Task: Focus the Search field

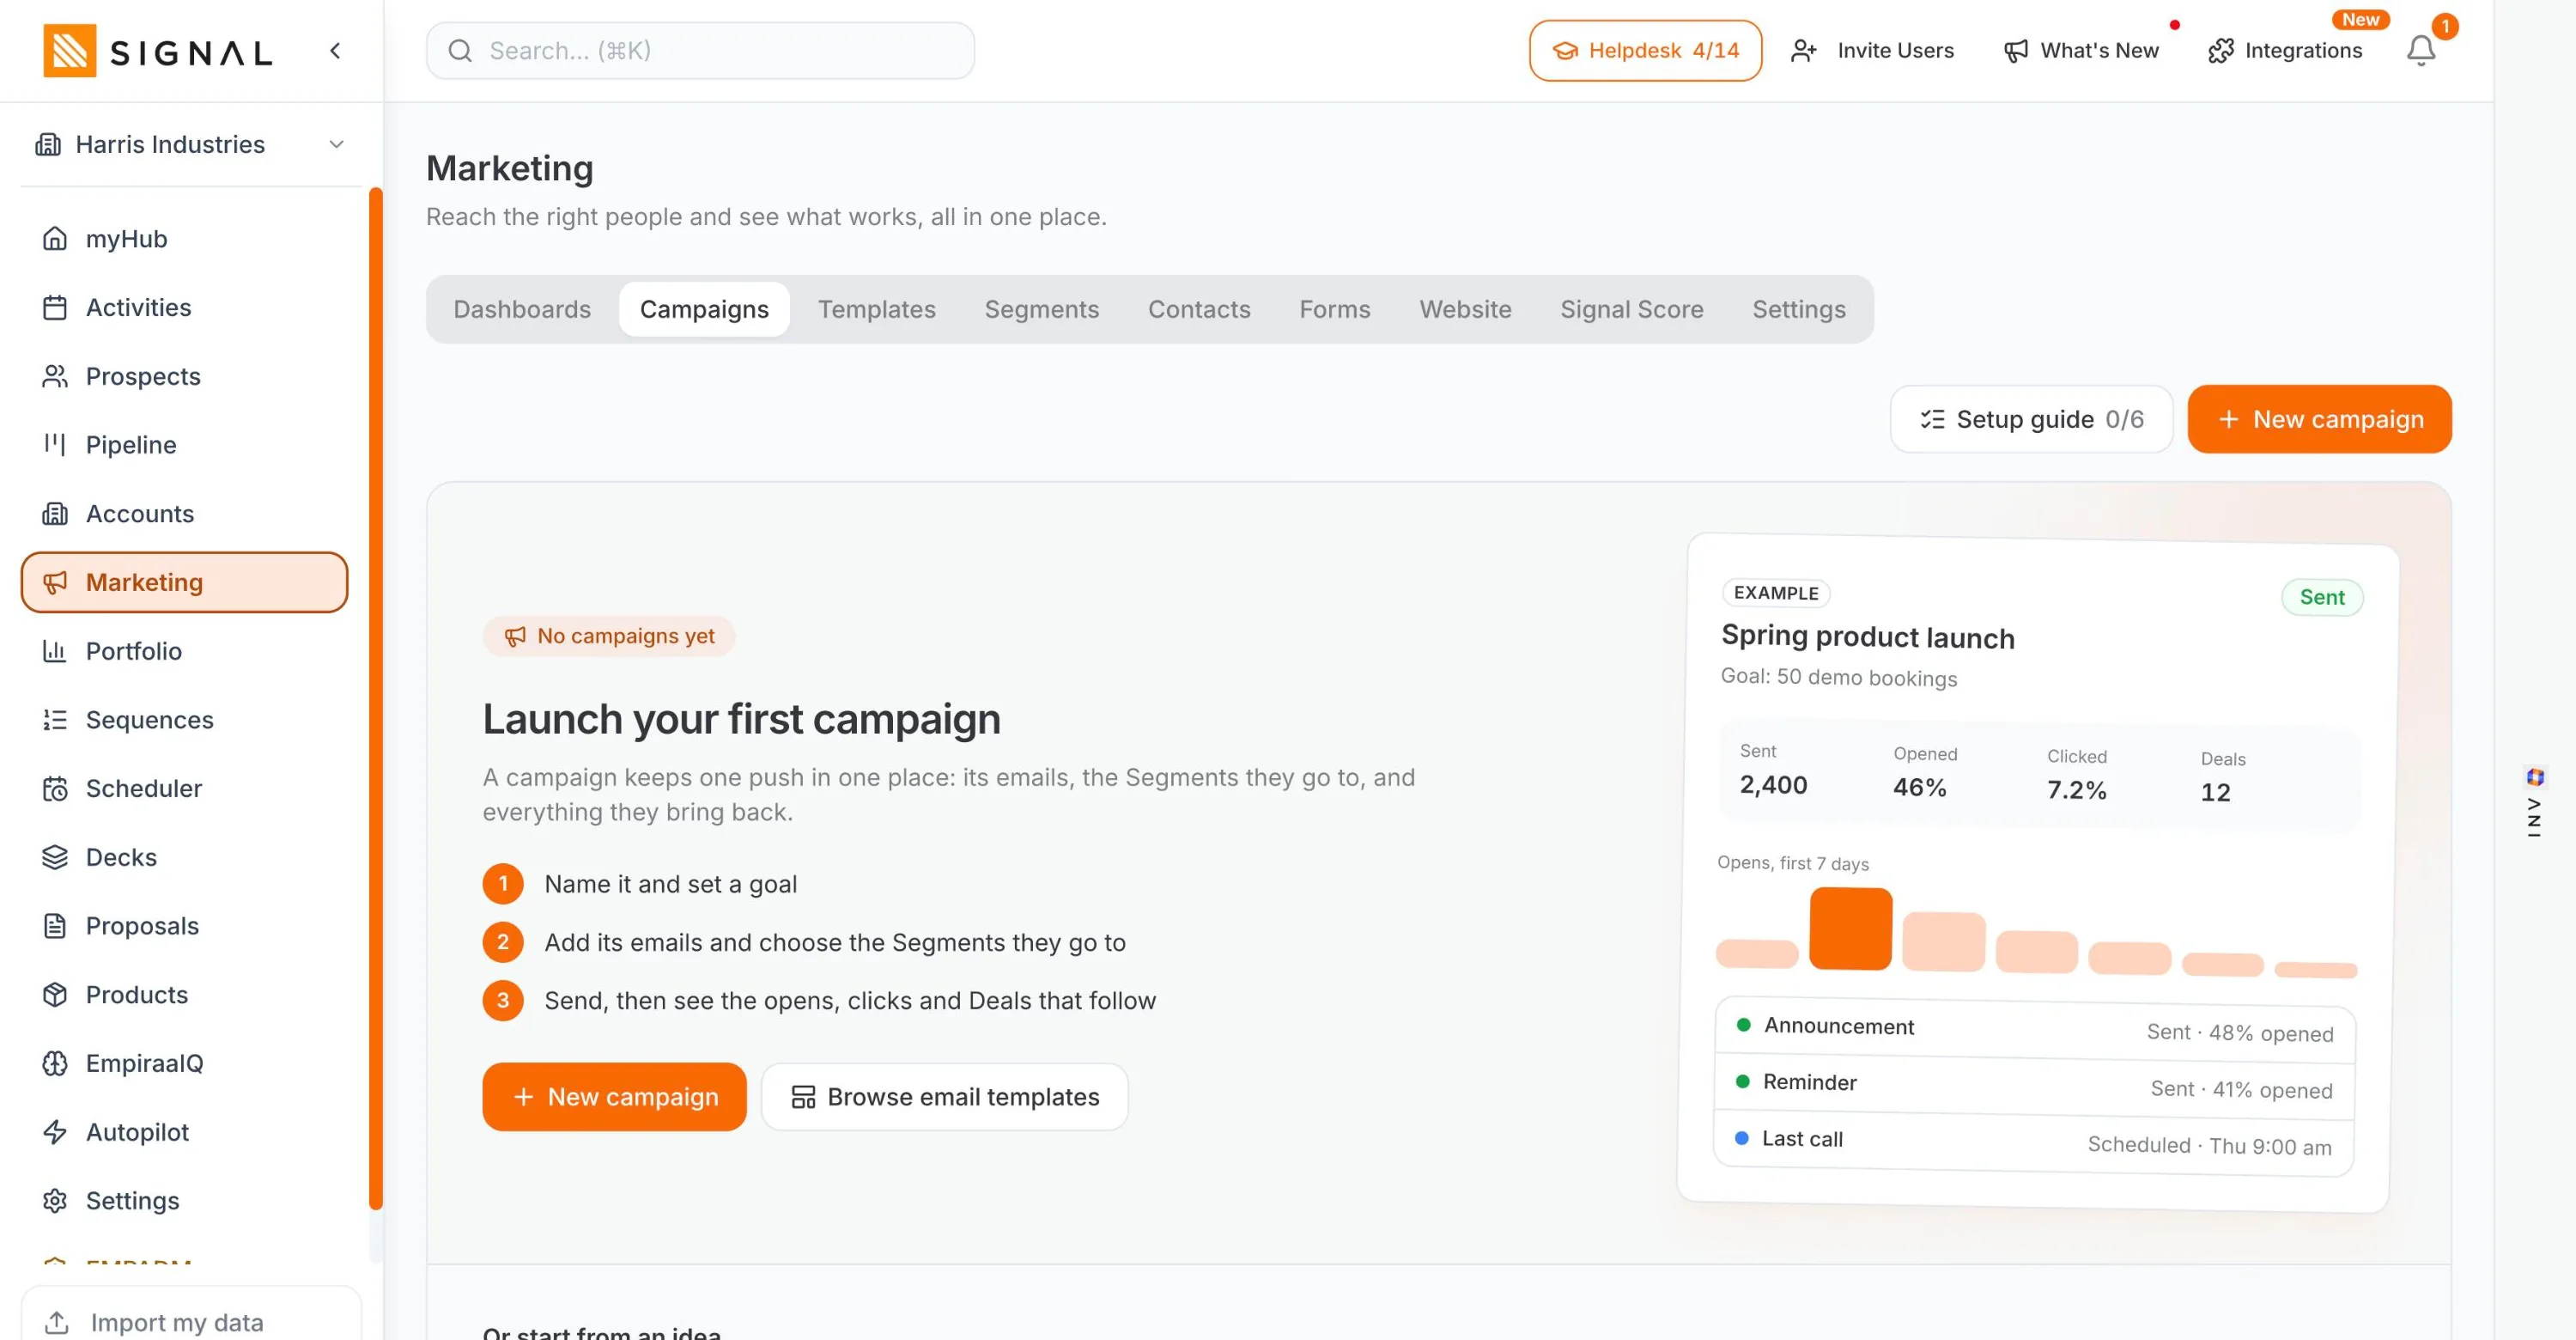Action: pyautogui.click(x=700, y=51)
